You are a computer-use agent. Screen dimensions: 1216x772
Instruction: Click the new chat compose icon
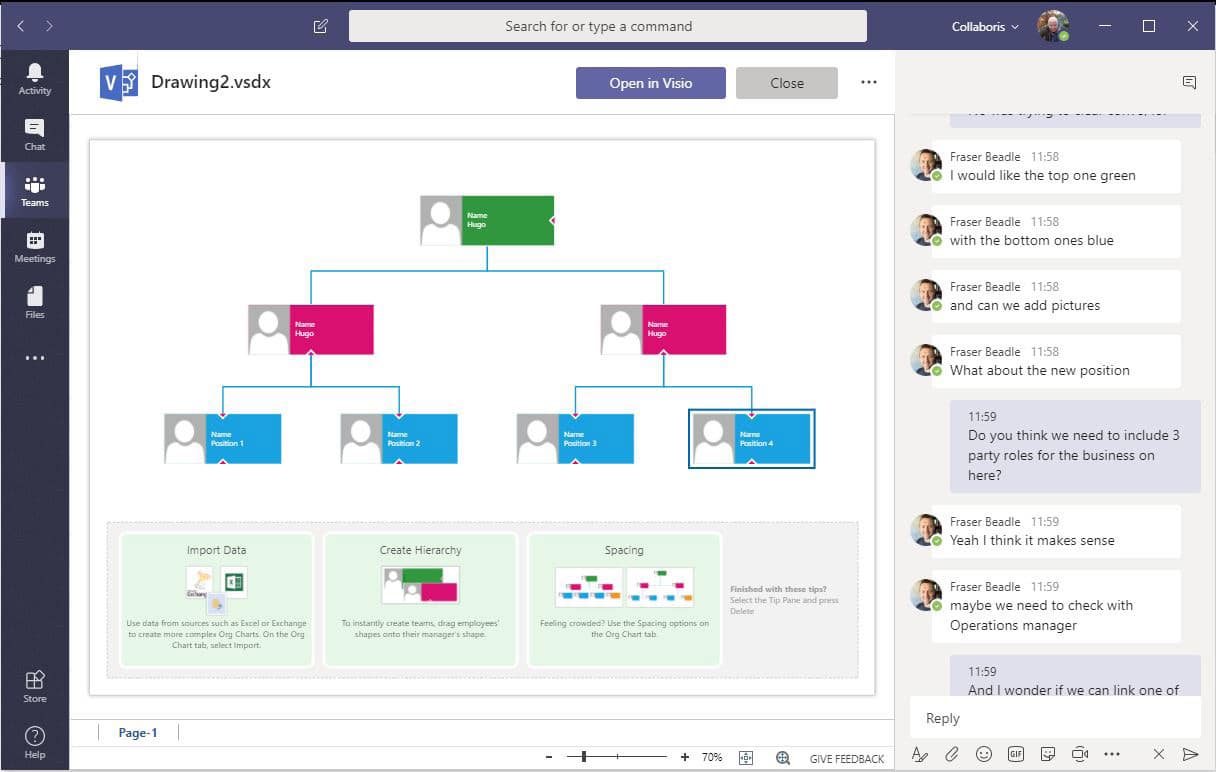point(320,26)
